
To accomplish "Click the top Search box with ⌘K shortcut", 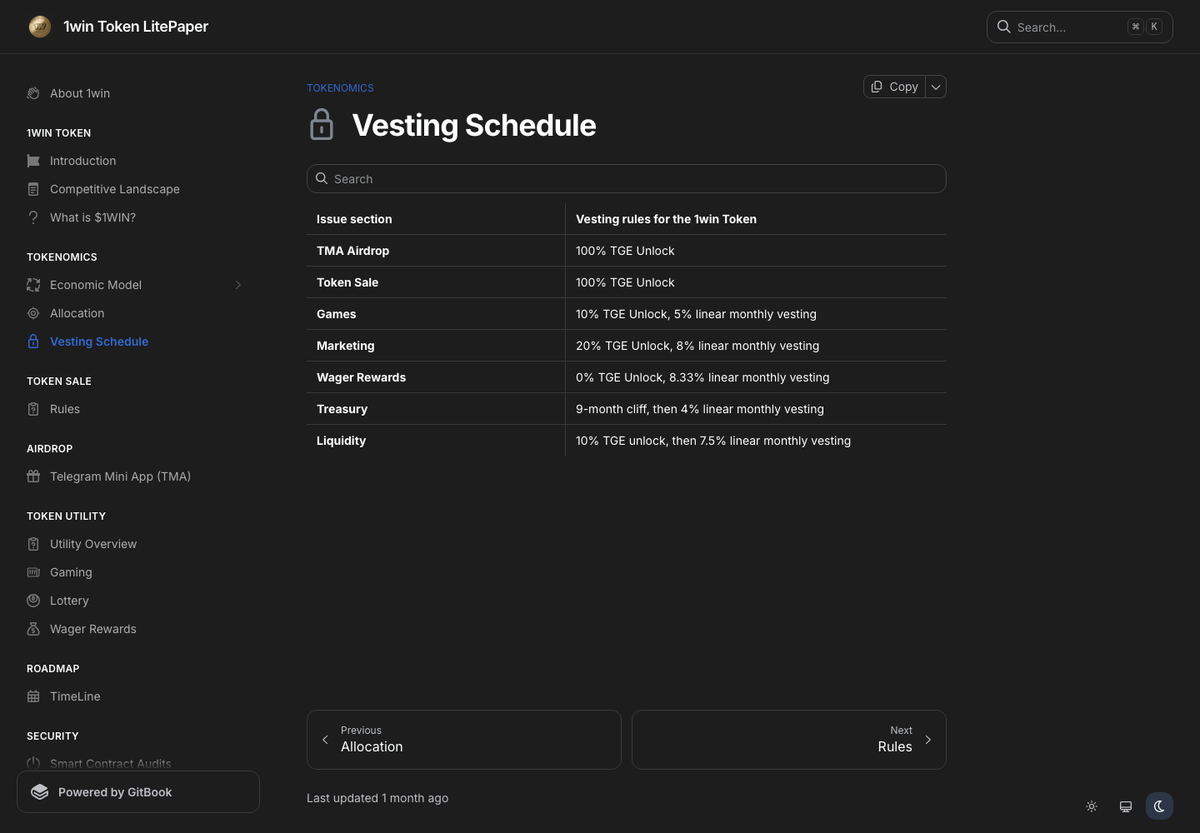I will [x=1080, y=27].
